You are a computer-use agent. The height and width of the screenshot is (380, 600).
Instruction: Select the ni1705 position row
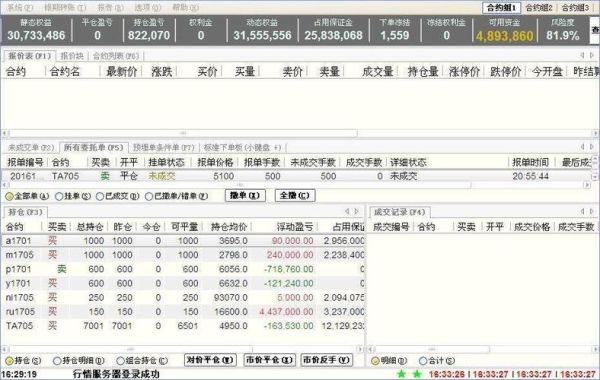click(183, 297)
